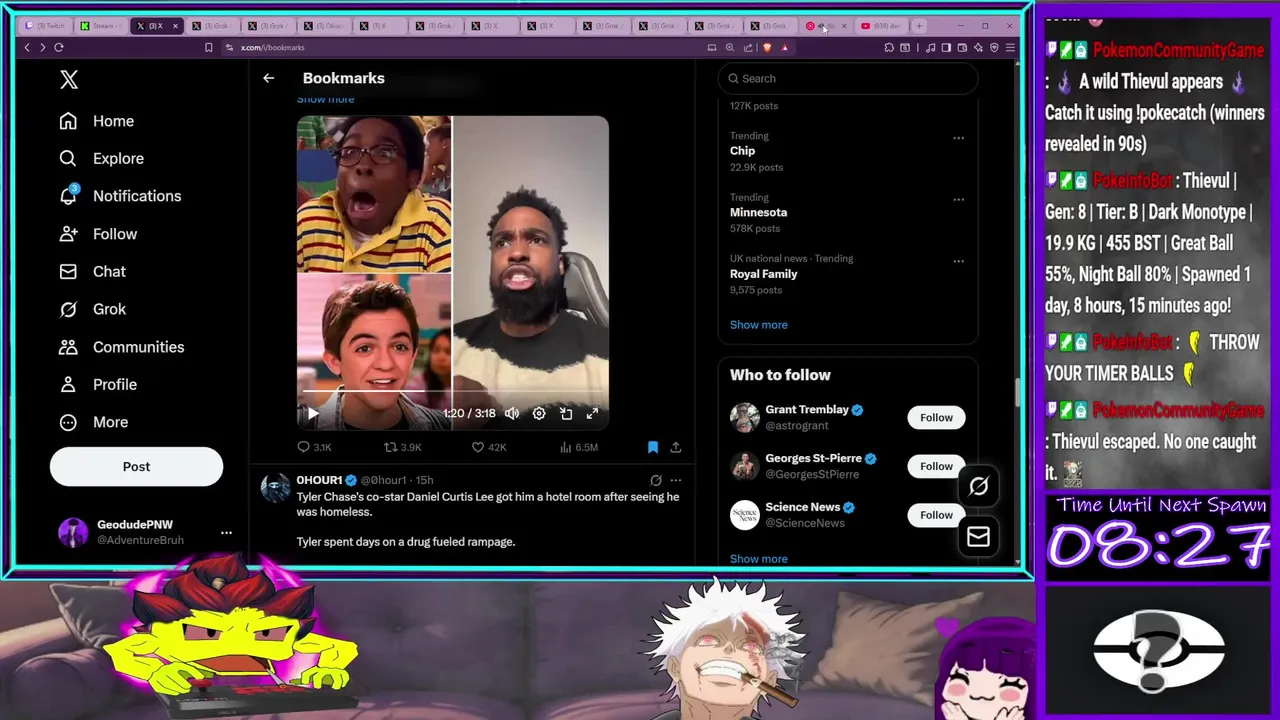Image resolution: width=1280 pixels, height=720 pixels.
Task: Open account switcher menu beside GeodudePNW
Action: (226, 532)
